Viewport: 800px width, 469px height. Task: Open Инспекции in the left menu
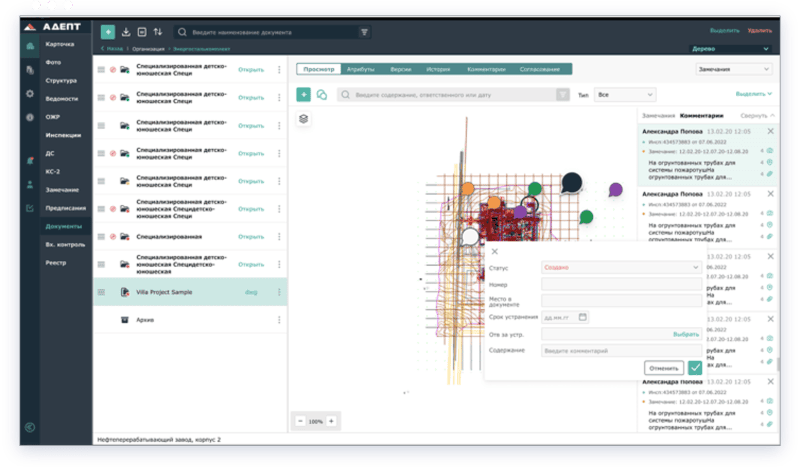click(63, 135)
